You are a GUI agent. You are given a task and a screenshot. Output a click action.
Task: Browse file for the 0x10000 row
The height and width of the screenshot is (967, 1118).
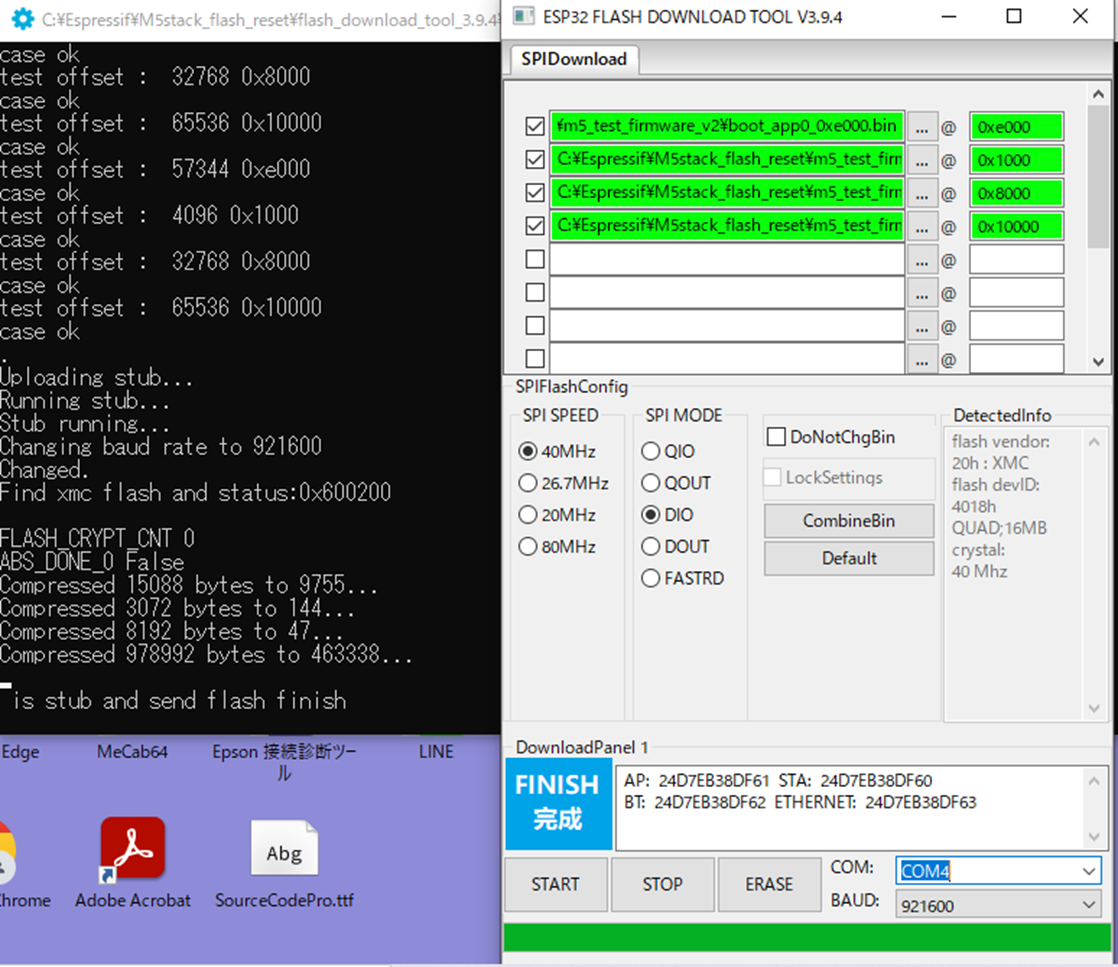pos(922,227)
